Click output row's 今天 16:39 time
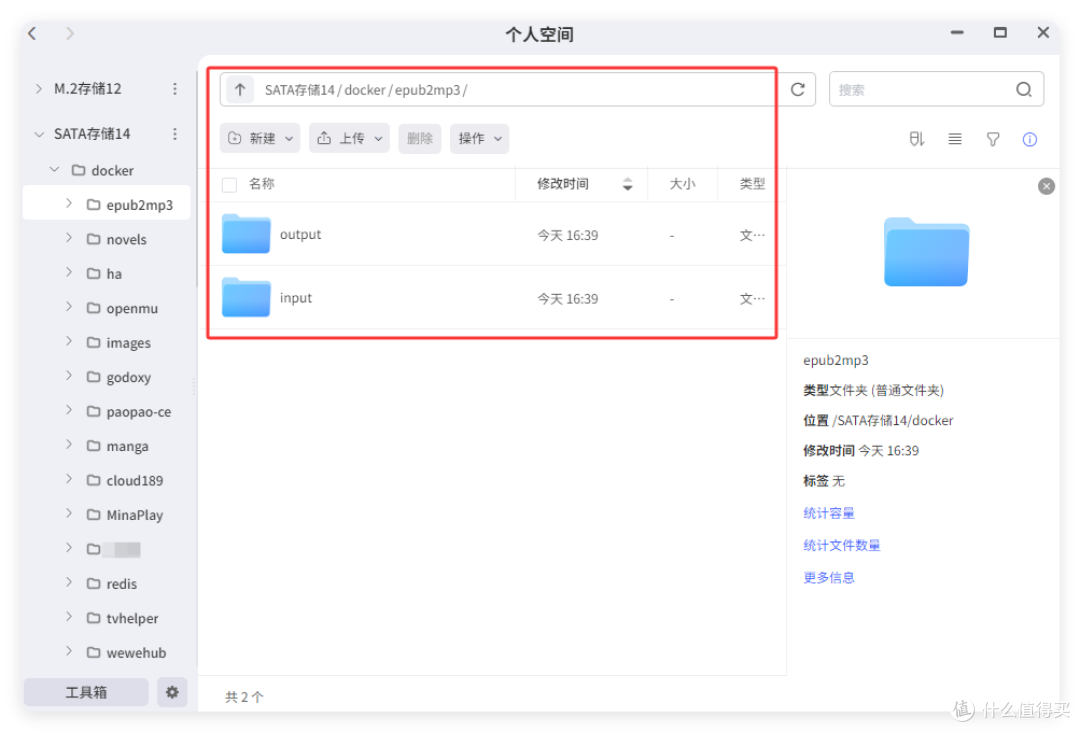1080x732 pixels. (x=568, y=236)
